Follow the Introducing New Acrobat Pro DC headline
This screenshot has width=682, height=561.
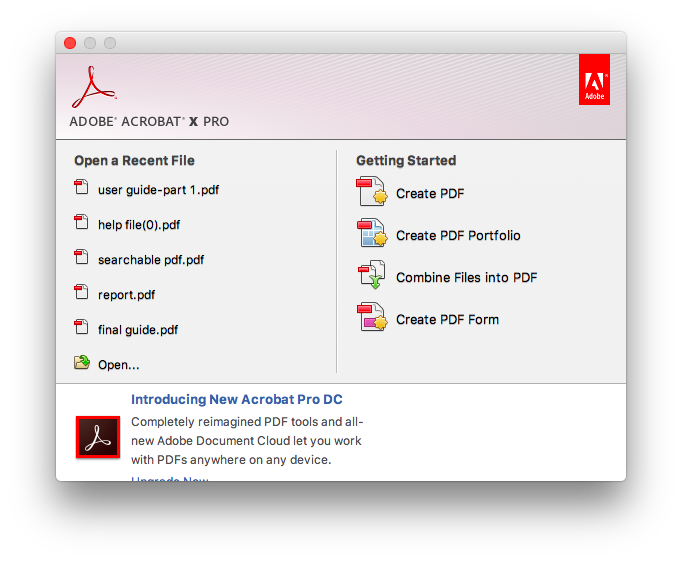[x=237, y=399]
